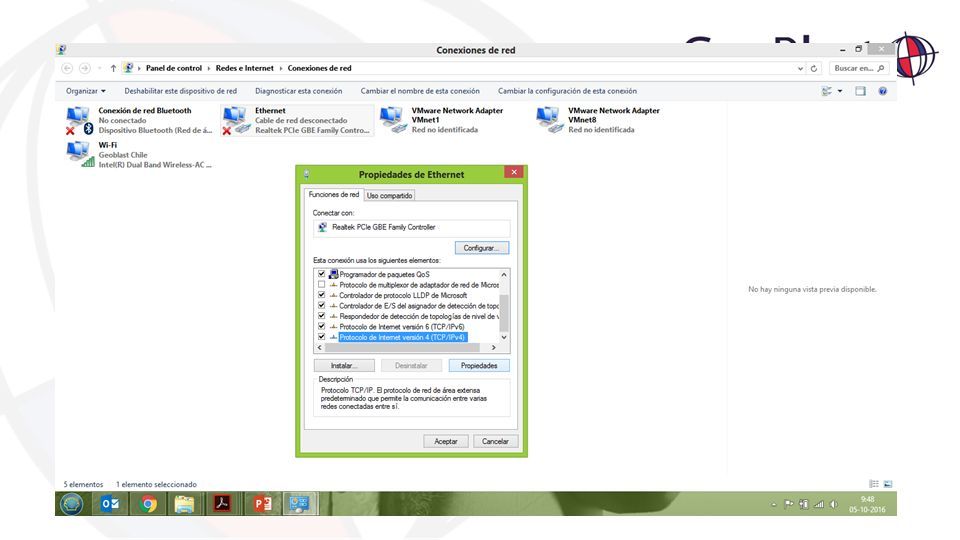Click the Instalar... button
Viewport: 960px width, 540px height.
click(x=344, y=365)
